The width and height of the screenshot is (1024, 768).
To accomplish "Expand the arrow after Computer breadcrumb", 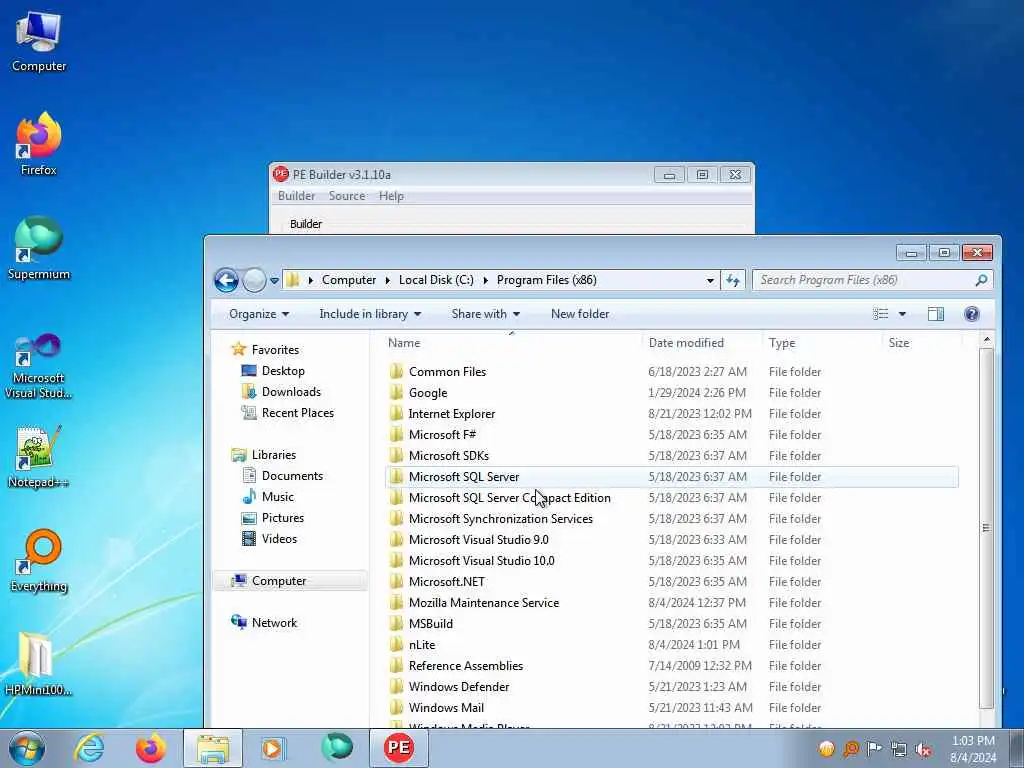I will (387, 280).
